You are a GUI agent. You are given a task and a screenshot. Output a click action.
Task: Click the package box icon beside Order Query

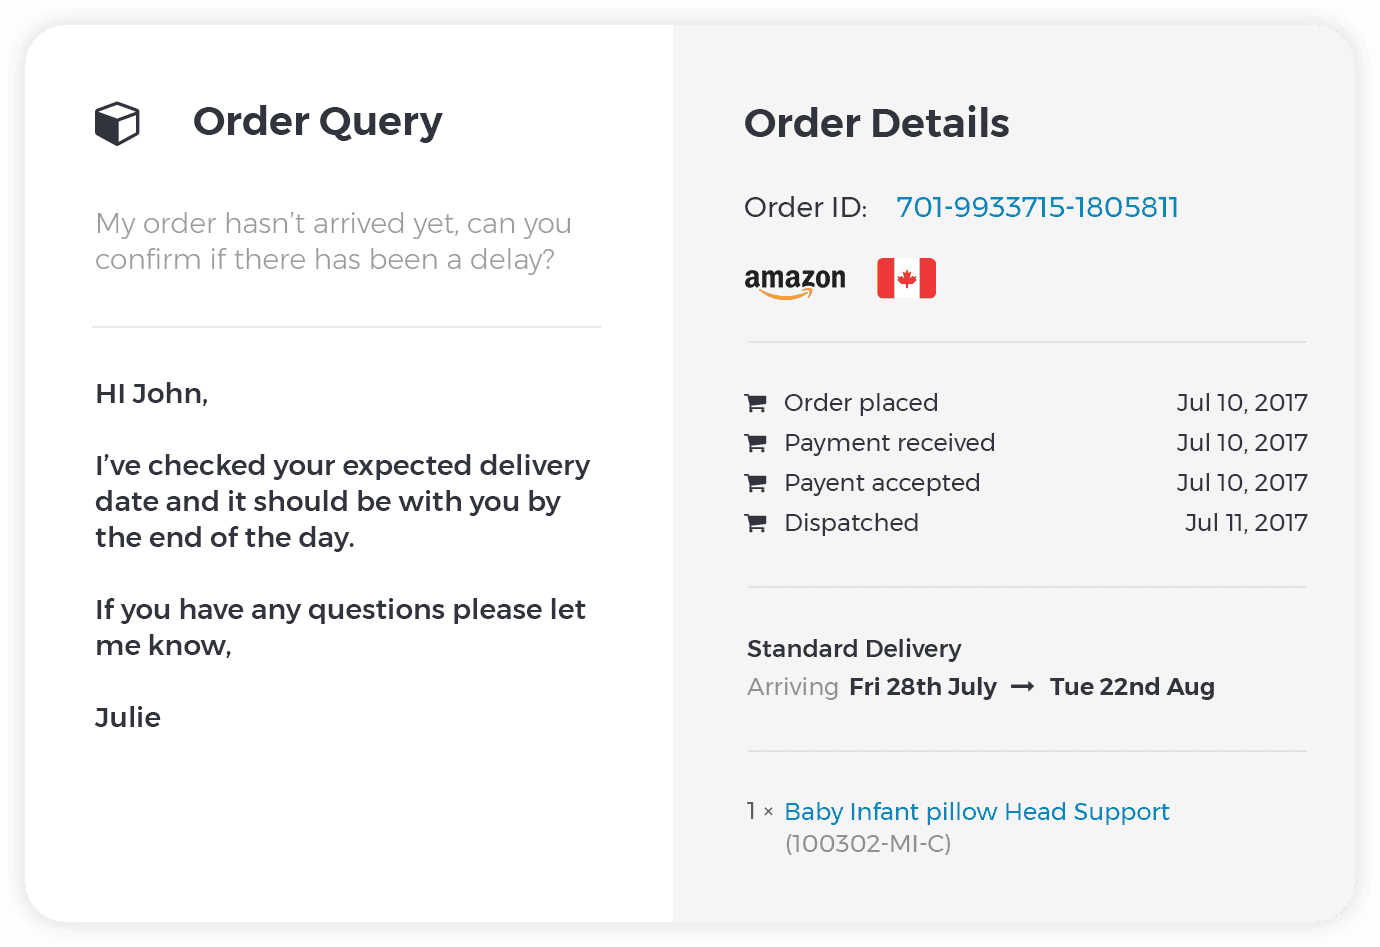[x=117, y=124]
